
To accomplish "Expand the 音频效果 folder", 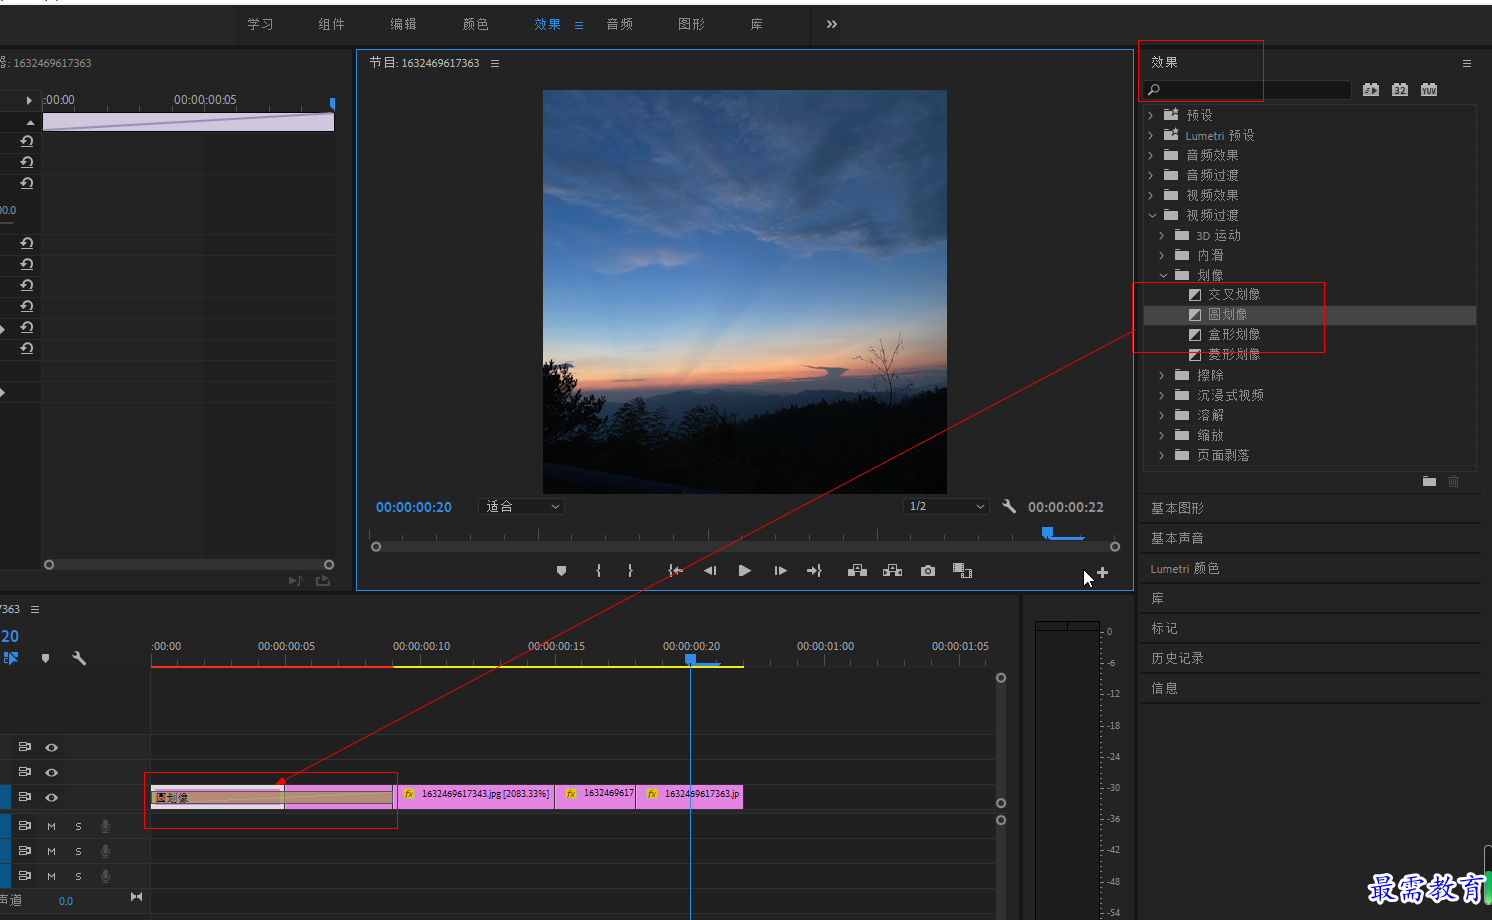I will pos(1151,155).
